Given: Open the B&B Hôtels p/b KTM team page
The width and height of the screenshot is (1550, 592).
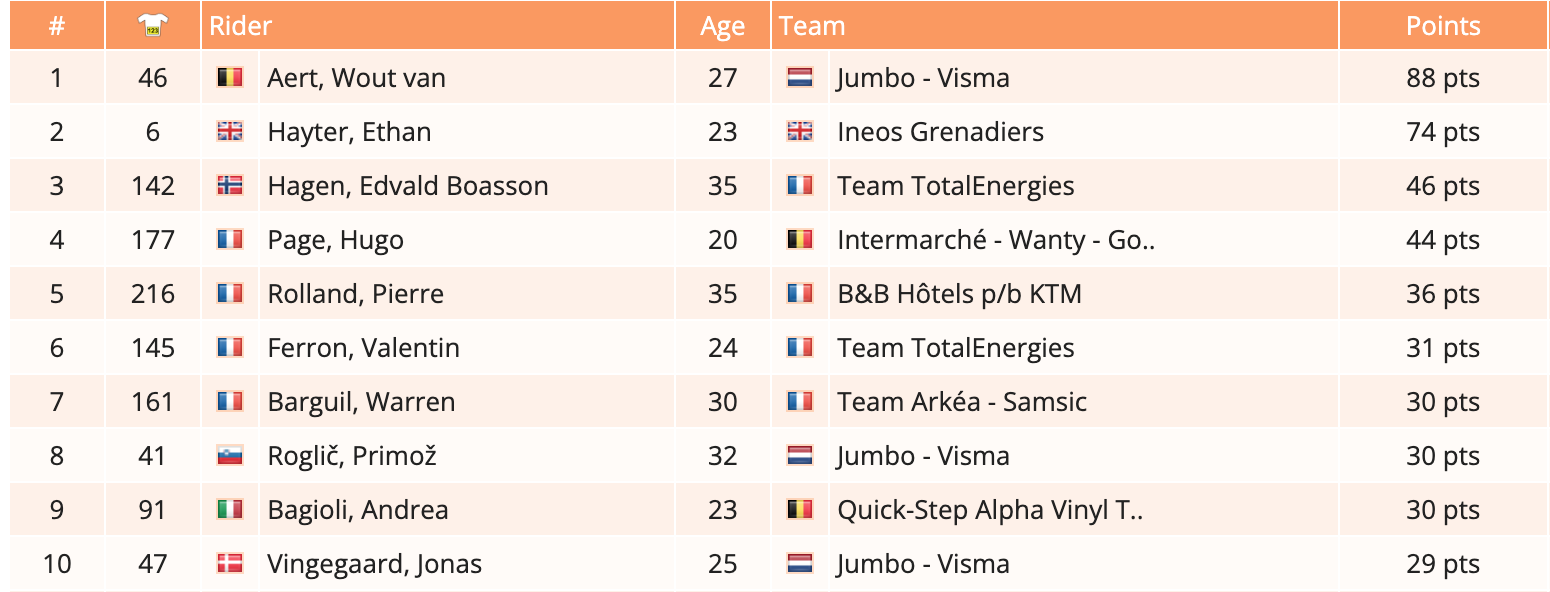Looking at the screenshot, I should [x=959, y=294].
